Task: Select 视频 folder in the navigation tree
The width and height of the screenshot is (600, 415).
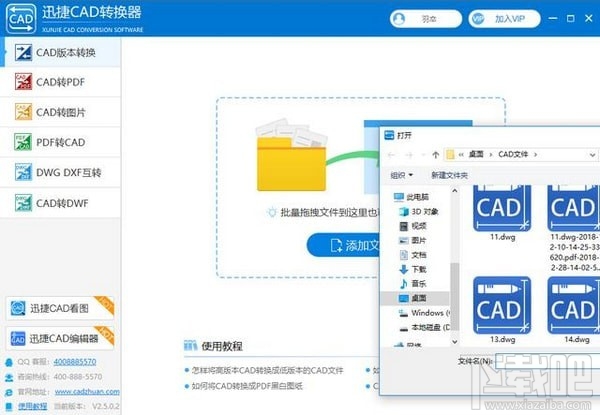Action: 413,226
